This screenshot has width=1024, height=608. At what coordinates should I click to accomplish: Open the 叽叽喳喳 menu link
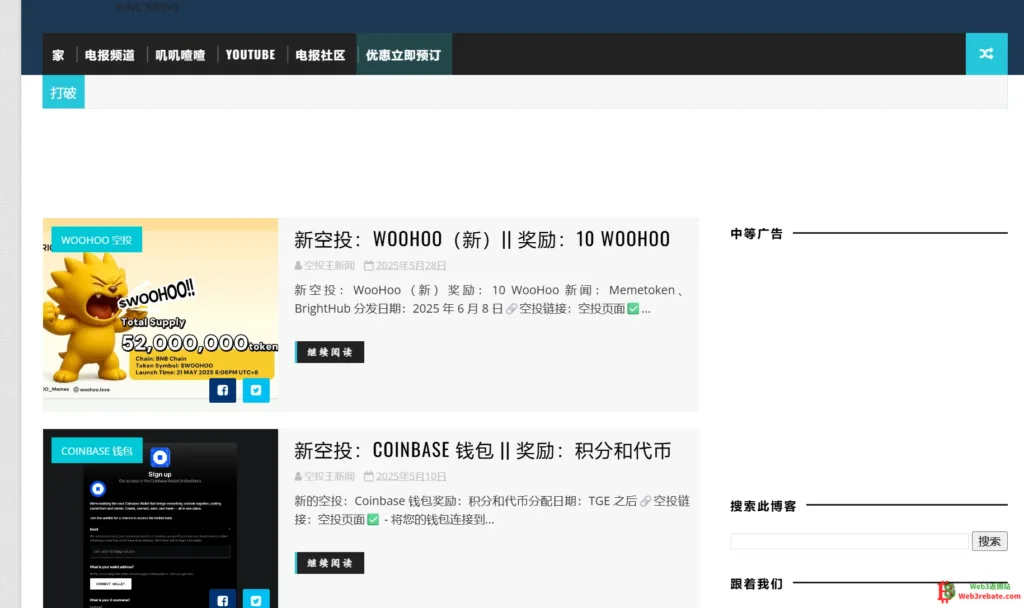pyautogui.click(x=180, y=55)
